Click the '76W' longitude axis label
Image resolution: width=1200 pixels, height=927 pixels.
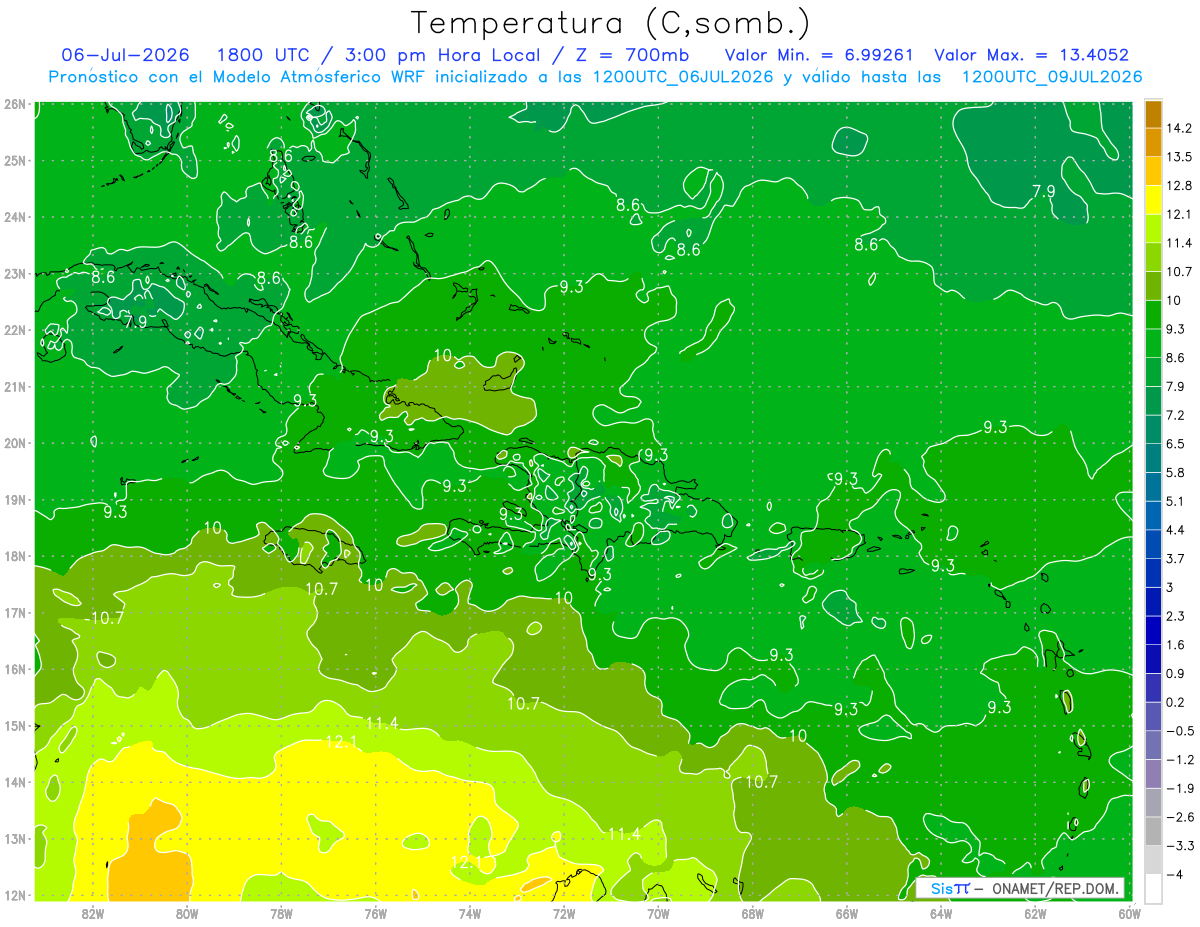pyautogui.click(x=375, y=912)
